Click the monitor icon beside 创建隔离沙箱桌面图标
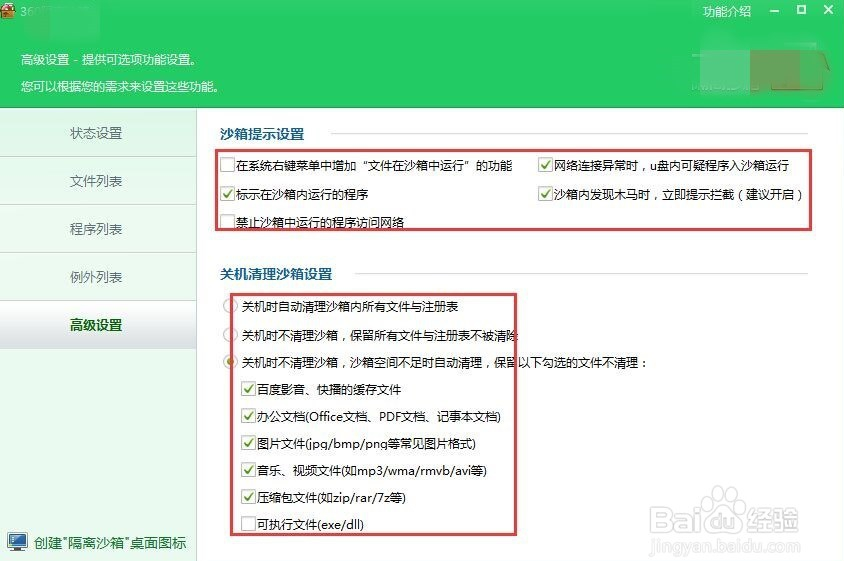844x561 pixels. click(17, 542)
